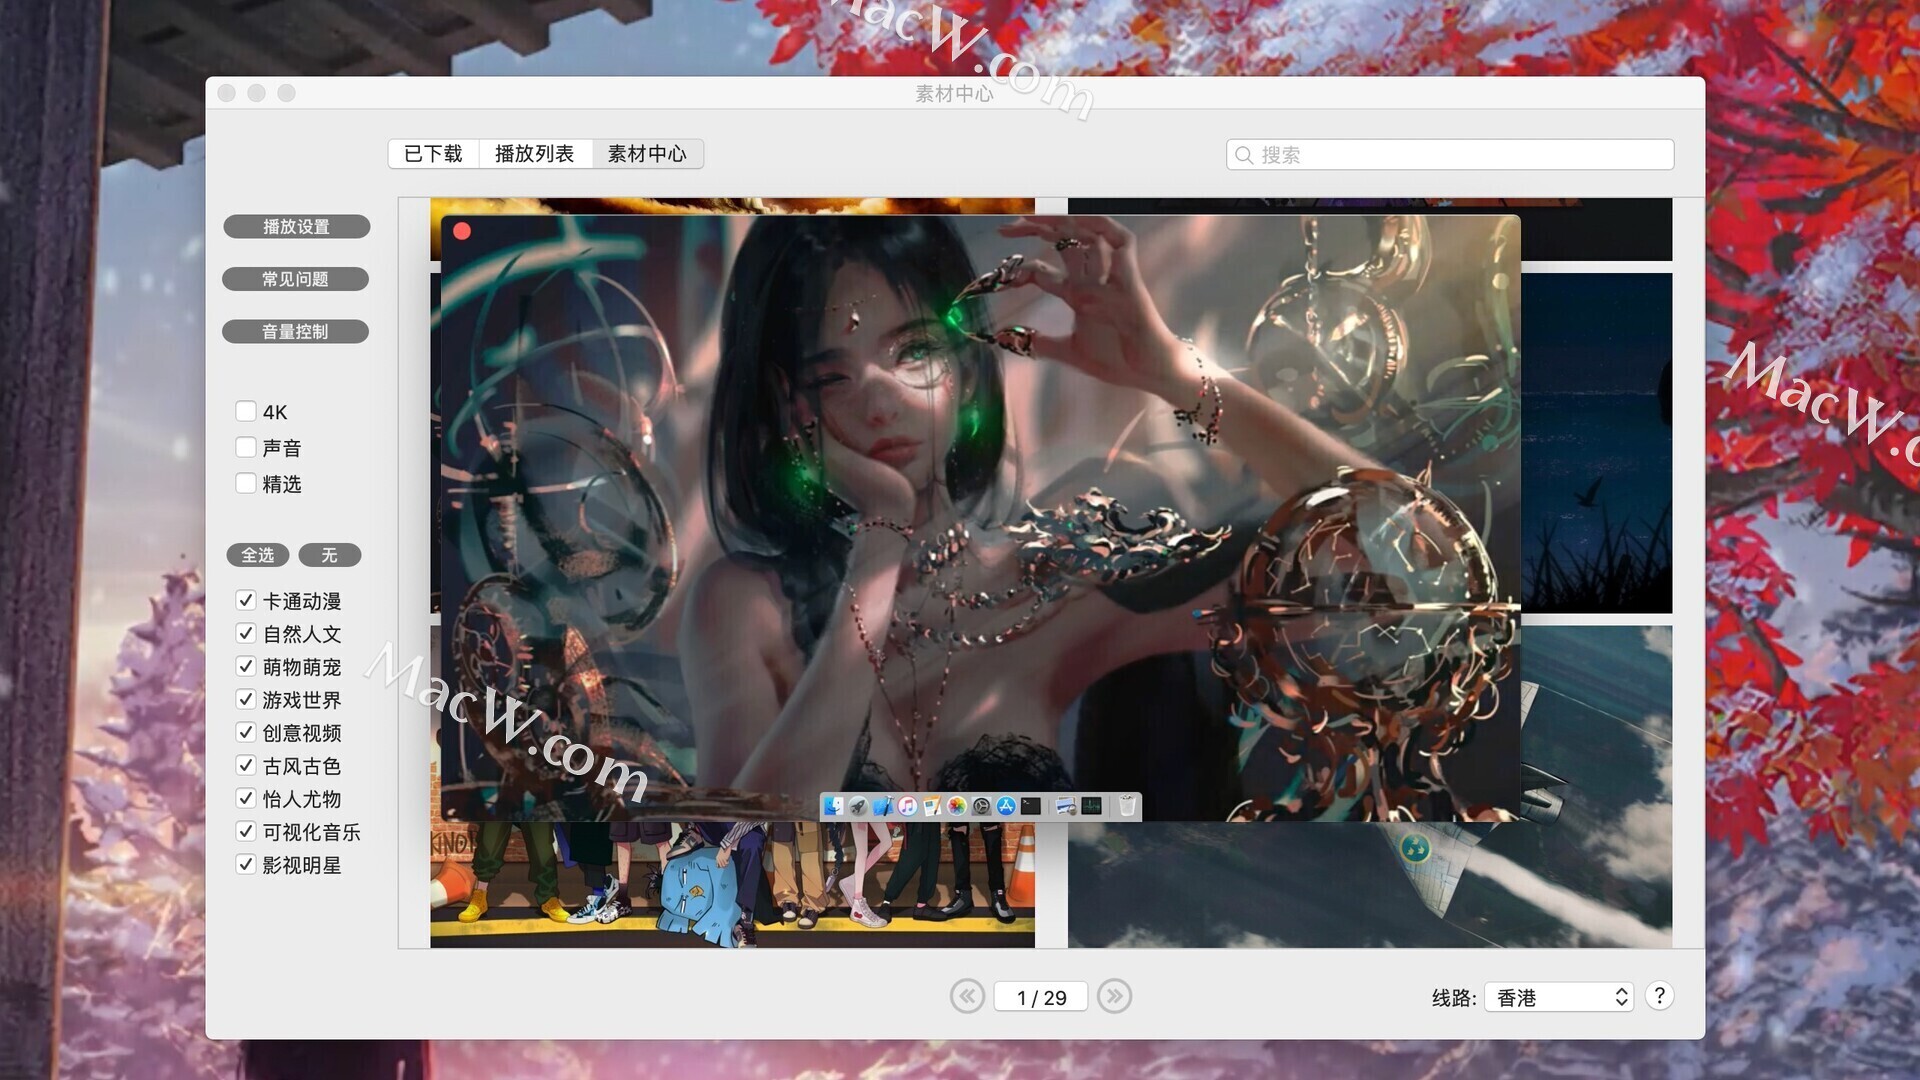Enable the 4K filter checkbox
The height and width of the screenshot is (1080, 1920).
pyautogui.click(x=246, y=411)
